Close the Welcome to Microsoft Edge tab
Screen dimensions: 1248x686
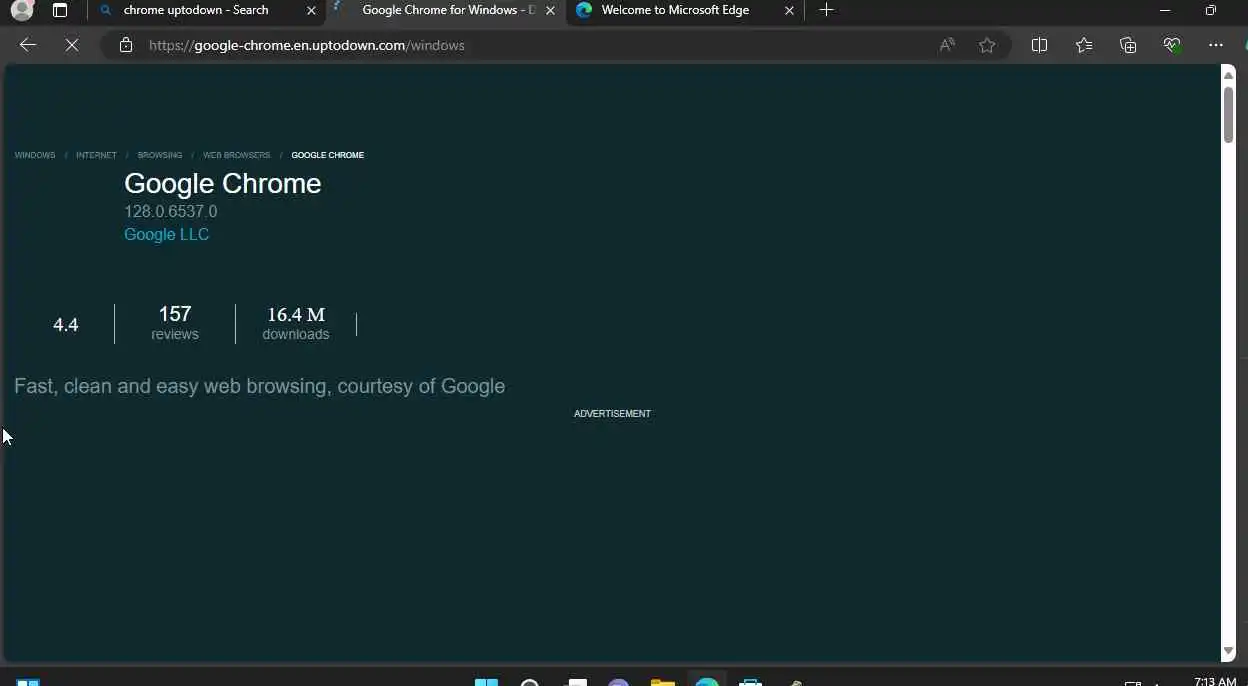(x=789, y=10)
